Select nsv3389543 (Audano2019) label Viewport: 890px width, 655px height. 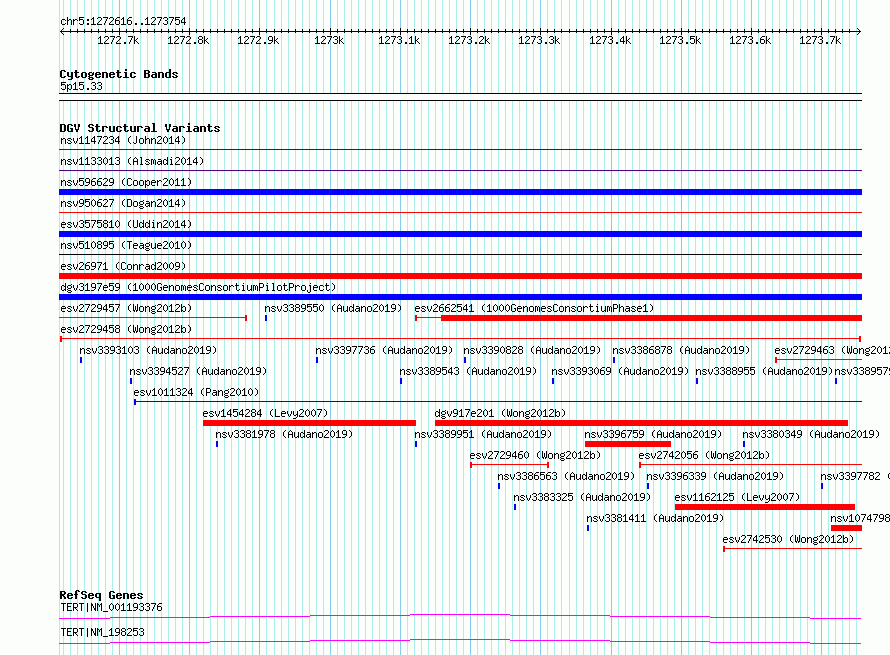468,371
